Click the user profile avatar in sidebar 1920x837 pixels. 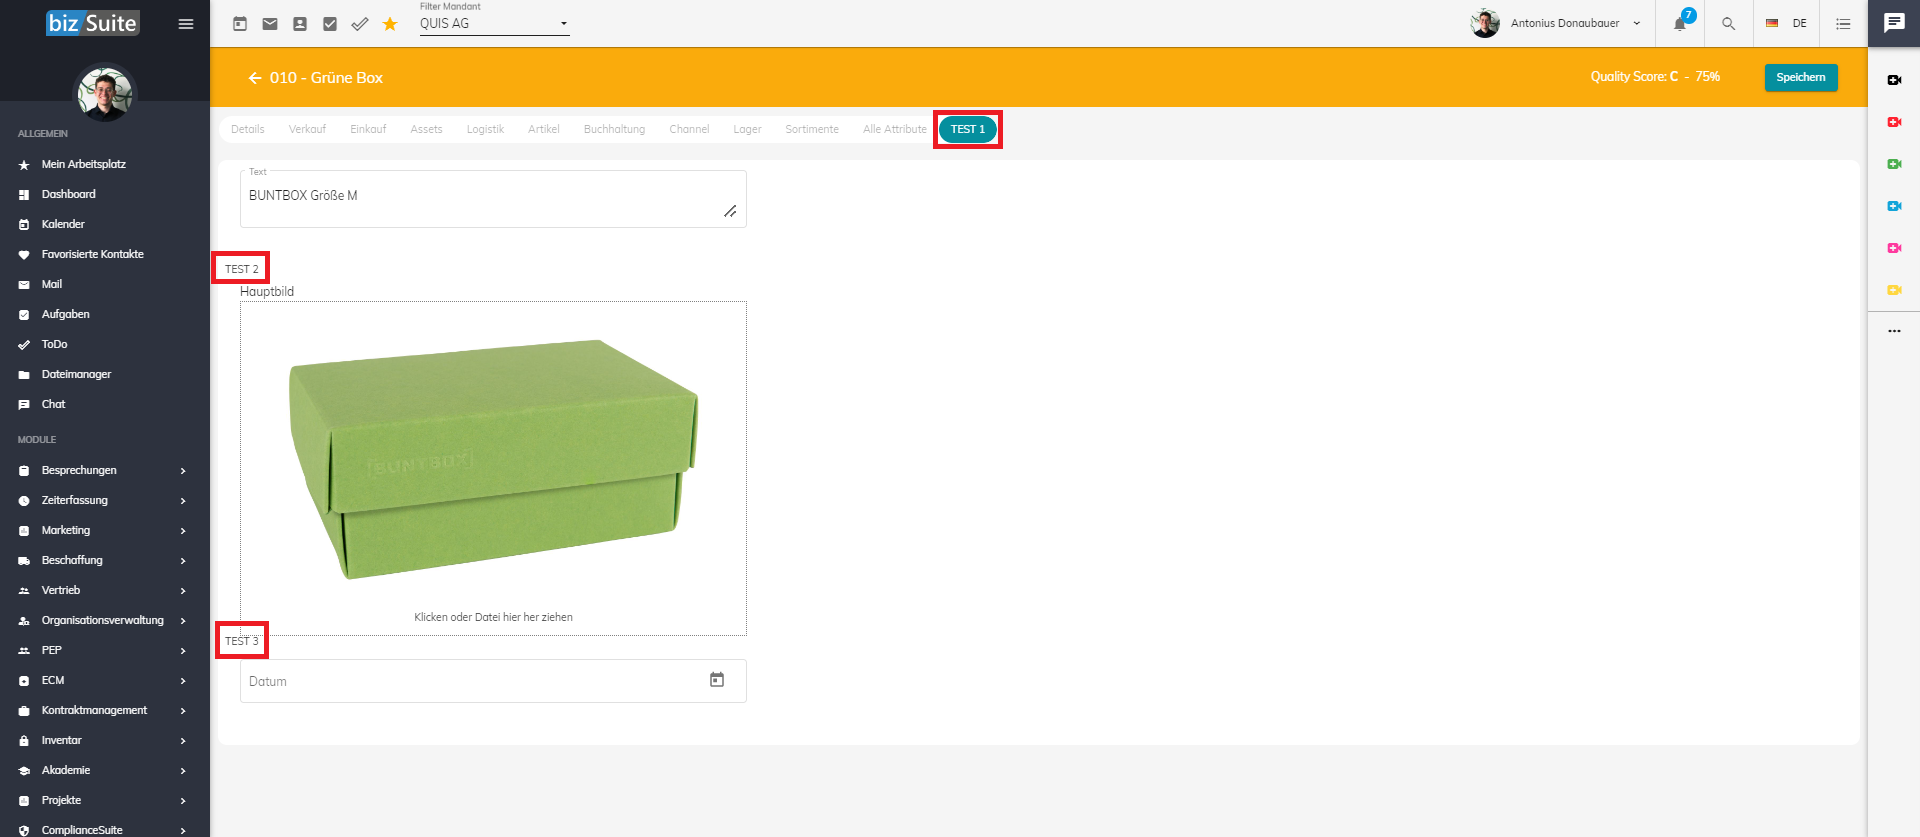click(x=105, y=93)
